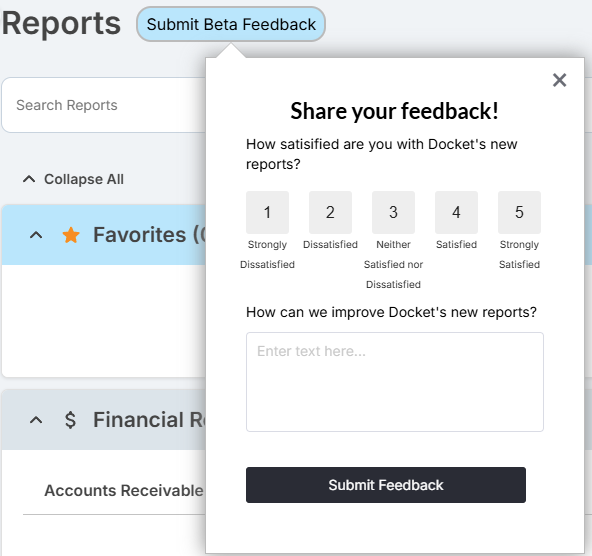Close the feedback popup with X icon
This screenshot has height=556, width=592.
pos(559,80)
